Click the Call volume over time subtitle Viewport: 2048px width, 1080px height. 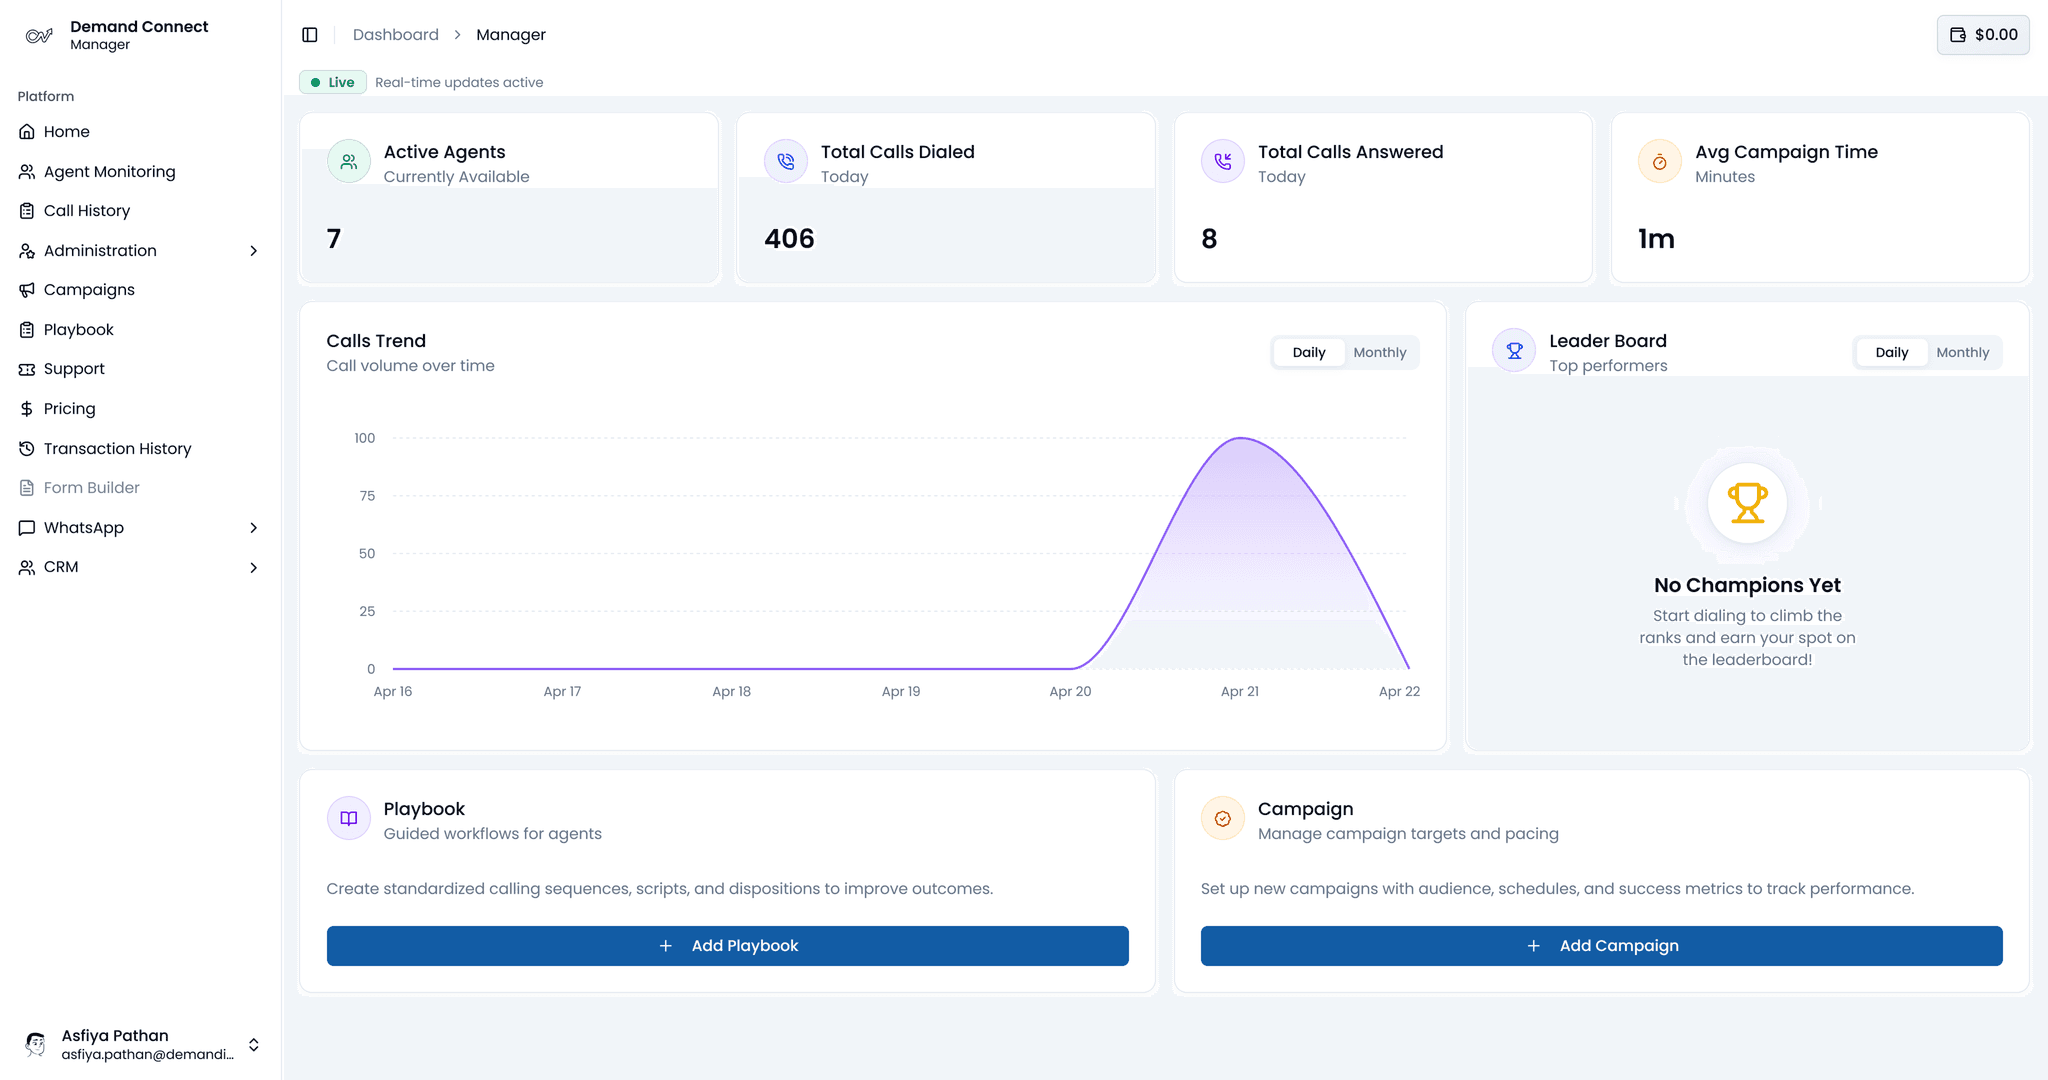pos(410,366)
